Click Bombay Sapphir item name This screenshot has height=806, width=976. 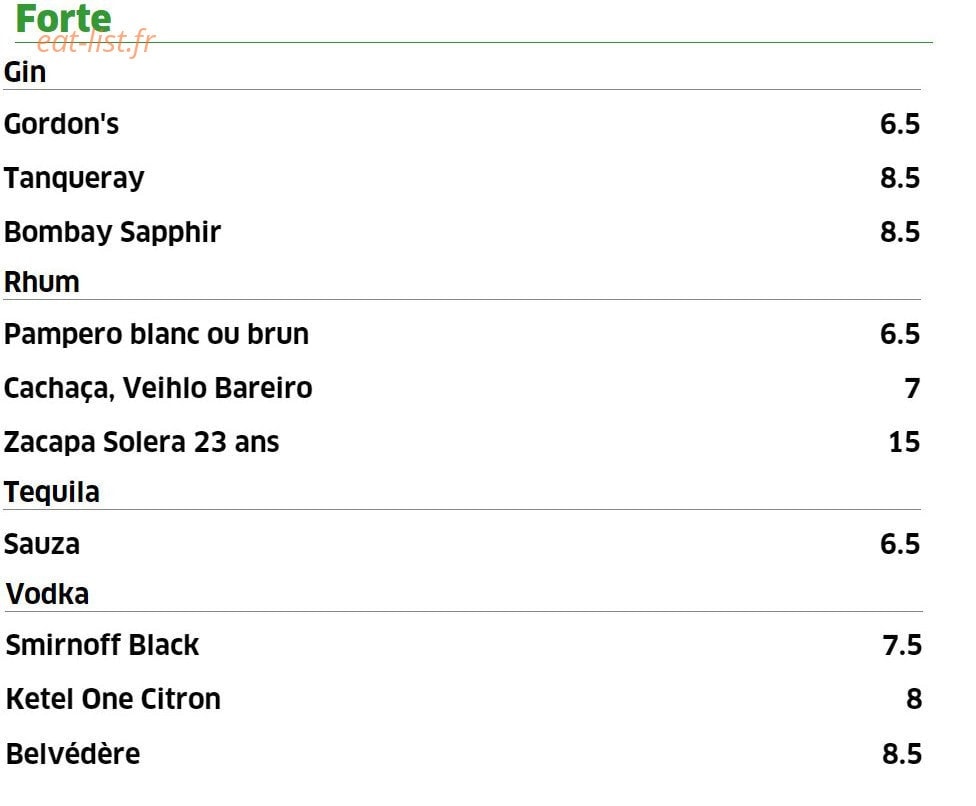coord(112,233)
